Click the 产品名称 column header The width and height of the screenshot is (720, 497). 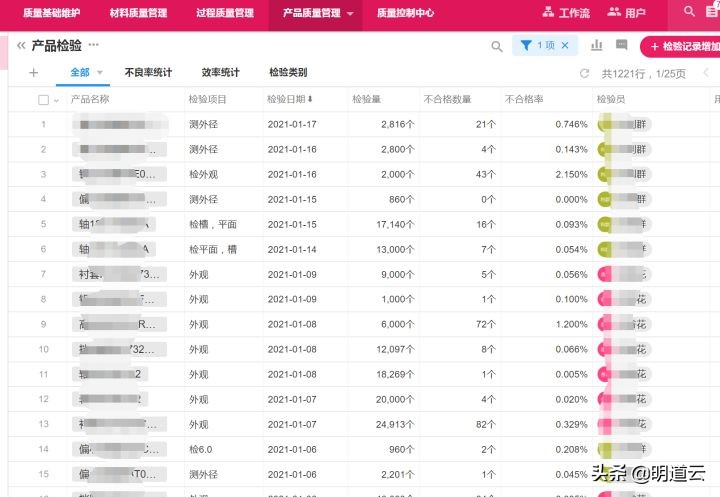[90, 99]
